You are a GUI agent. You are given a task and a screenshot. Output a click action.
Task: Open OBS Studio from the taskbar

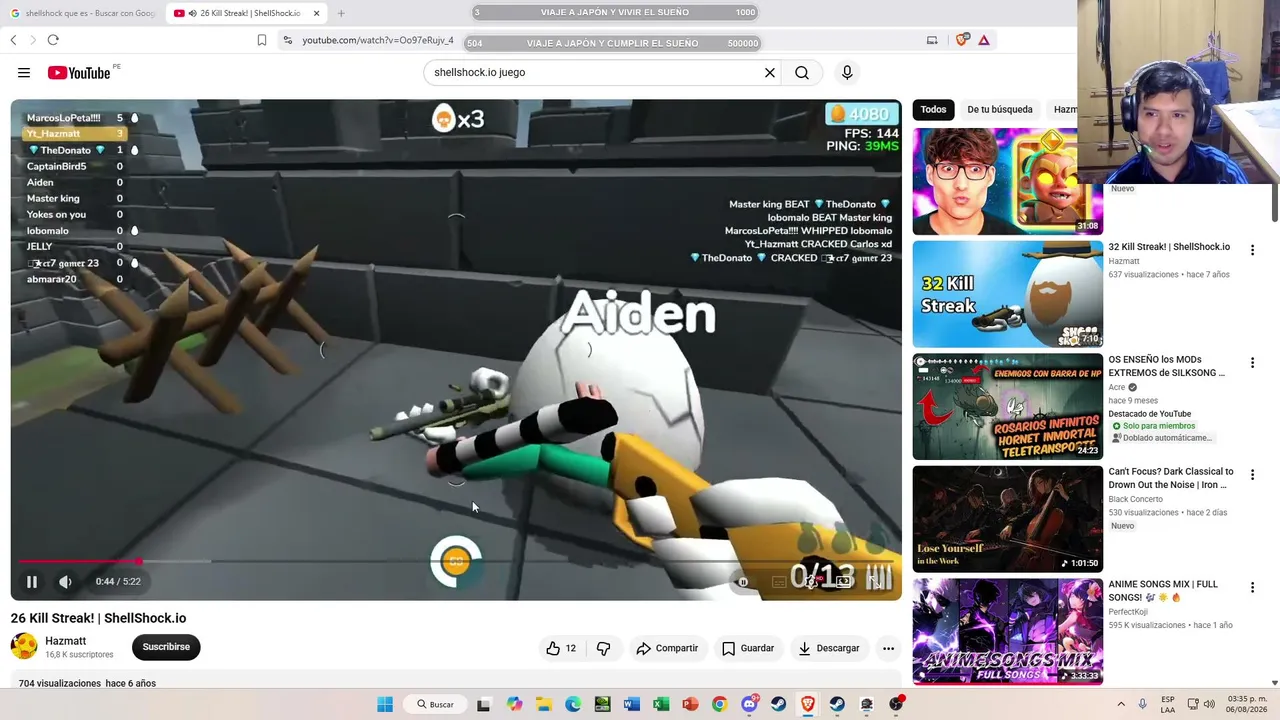[896, 704]
